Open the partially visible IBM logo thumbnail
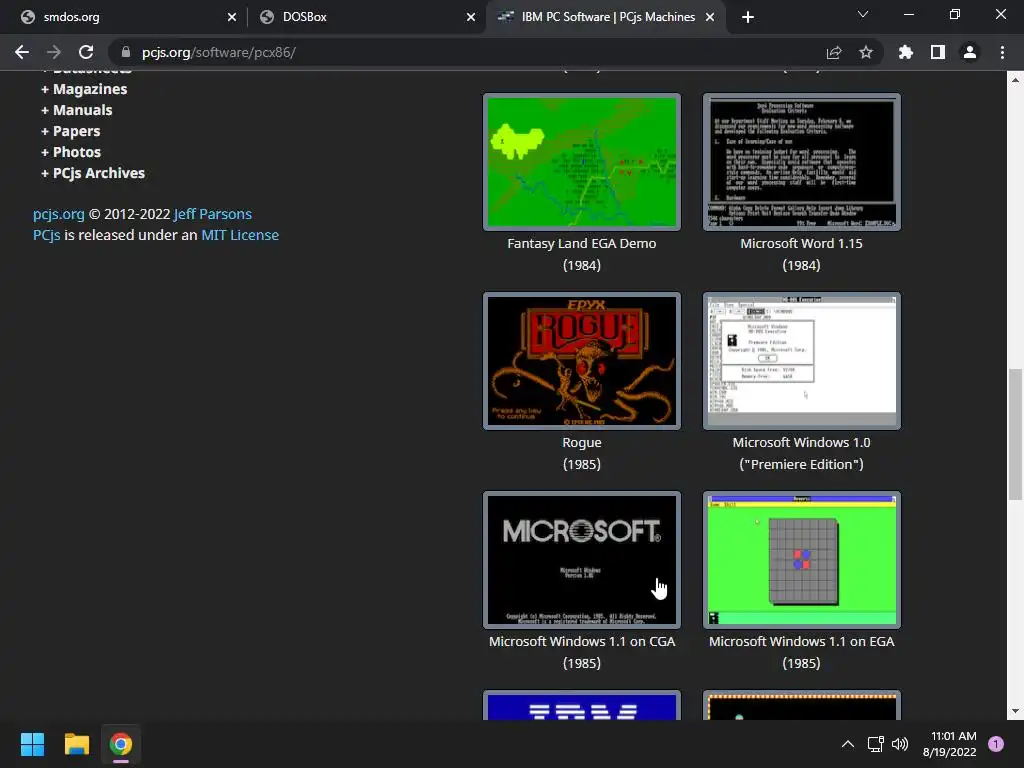The height and width of the screenshot is (768, 1024). 582,706
